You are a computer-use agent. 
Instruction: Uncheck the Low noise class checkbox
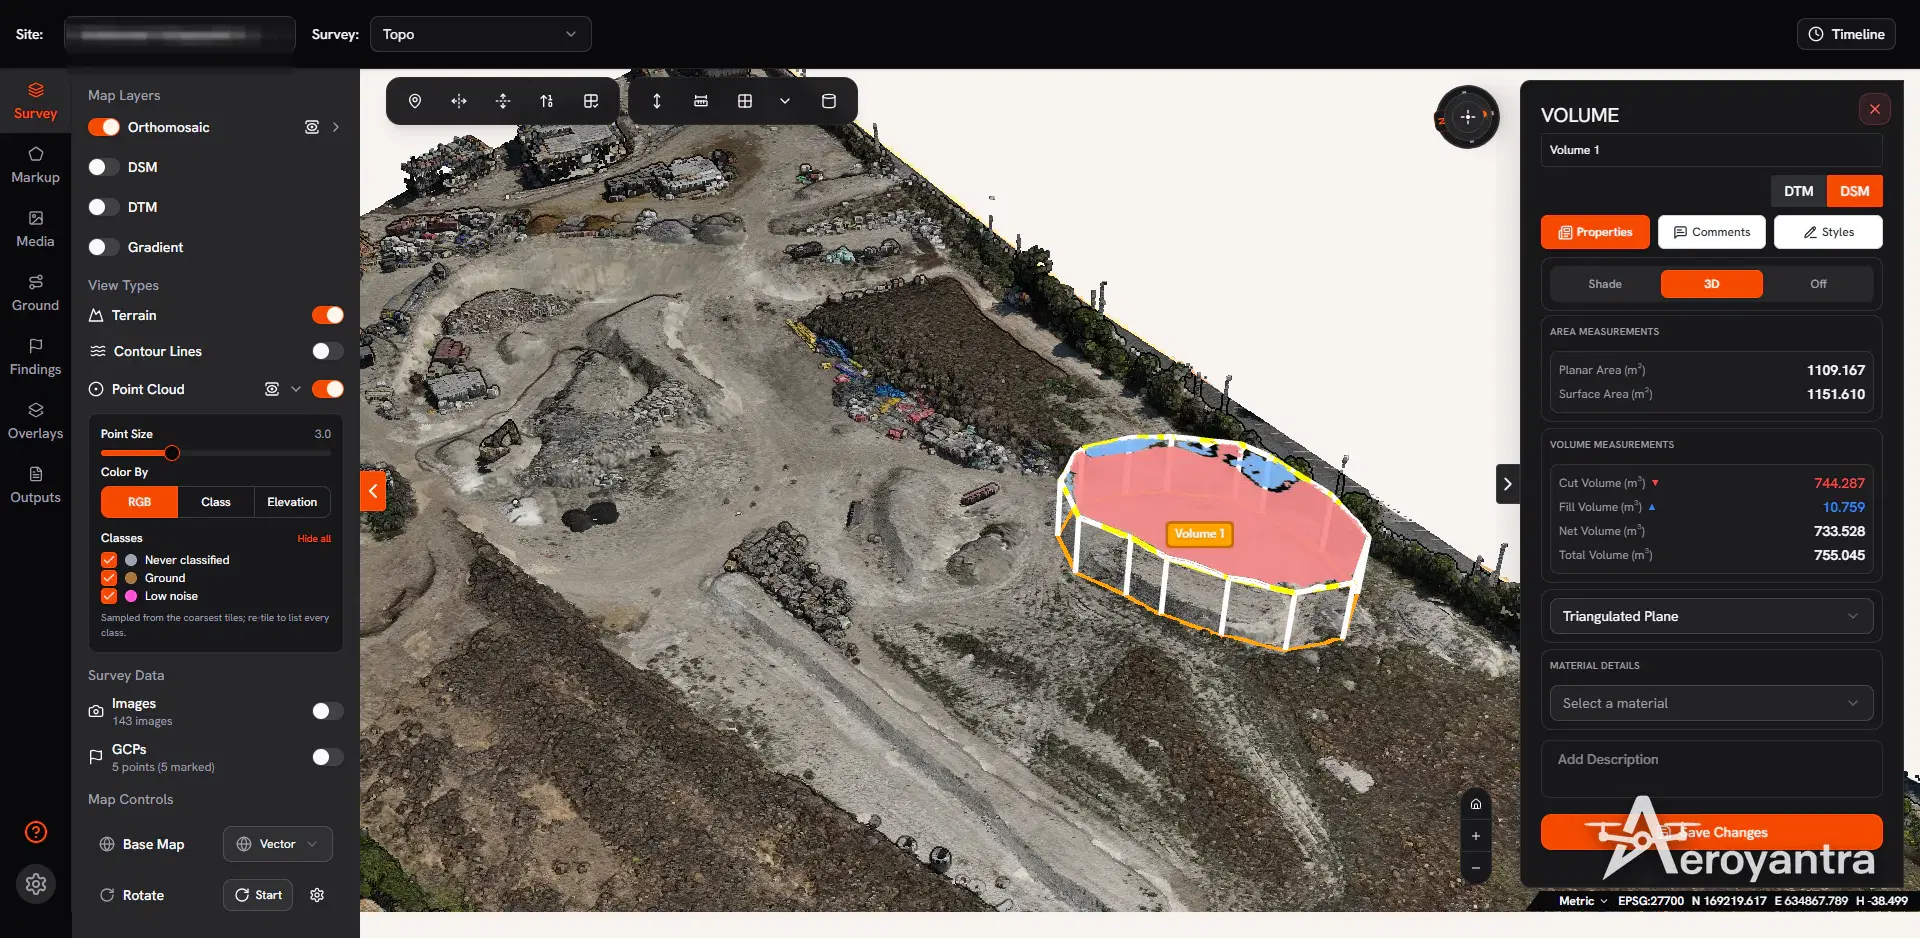(109, 596)
